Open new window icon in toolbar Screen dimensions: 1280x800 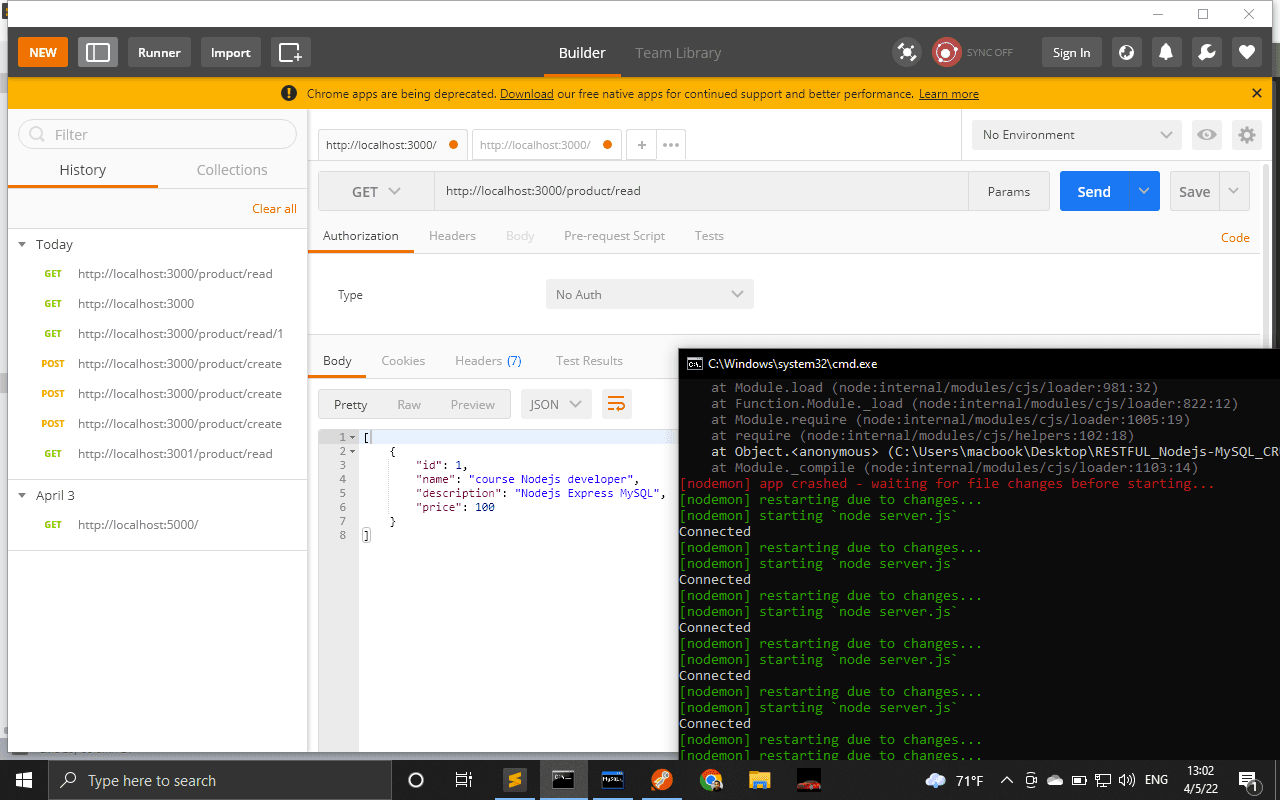[290, 52]
